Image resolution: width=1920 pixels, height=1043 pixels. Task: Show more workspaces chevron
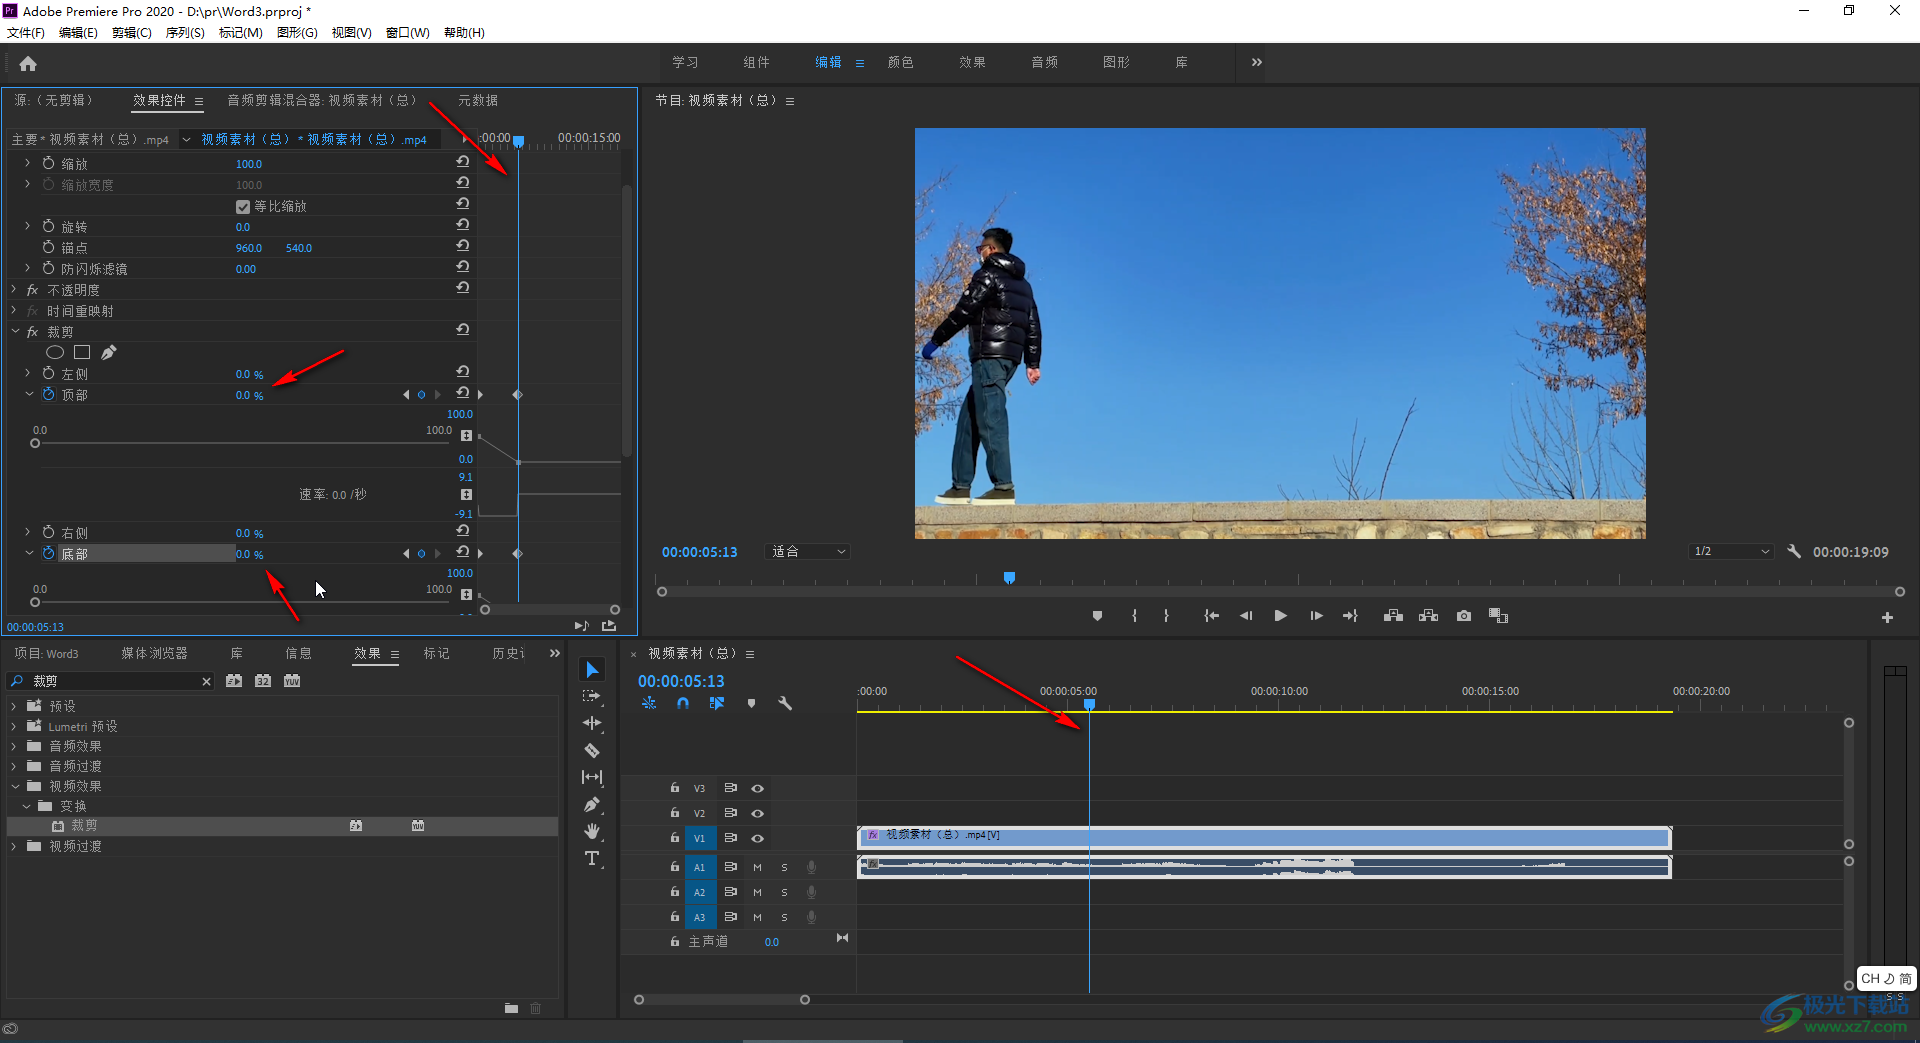(x=1256, y=62)
